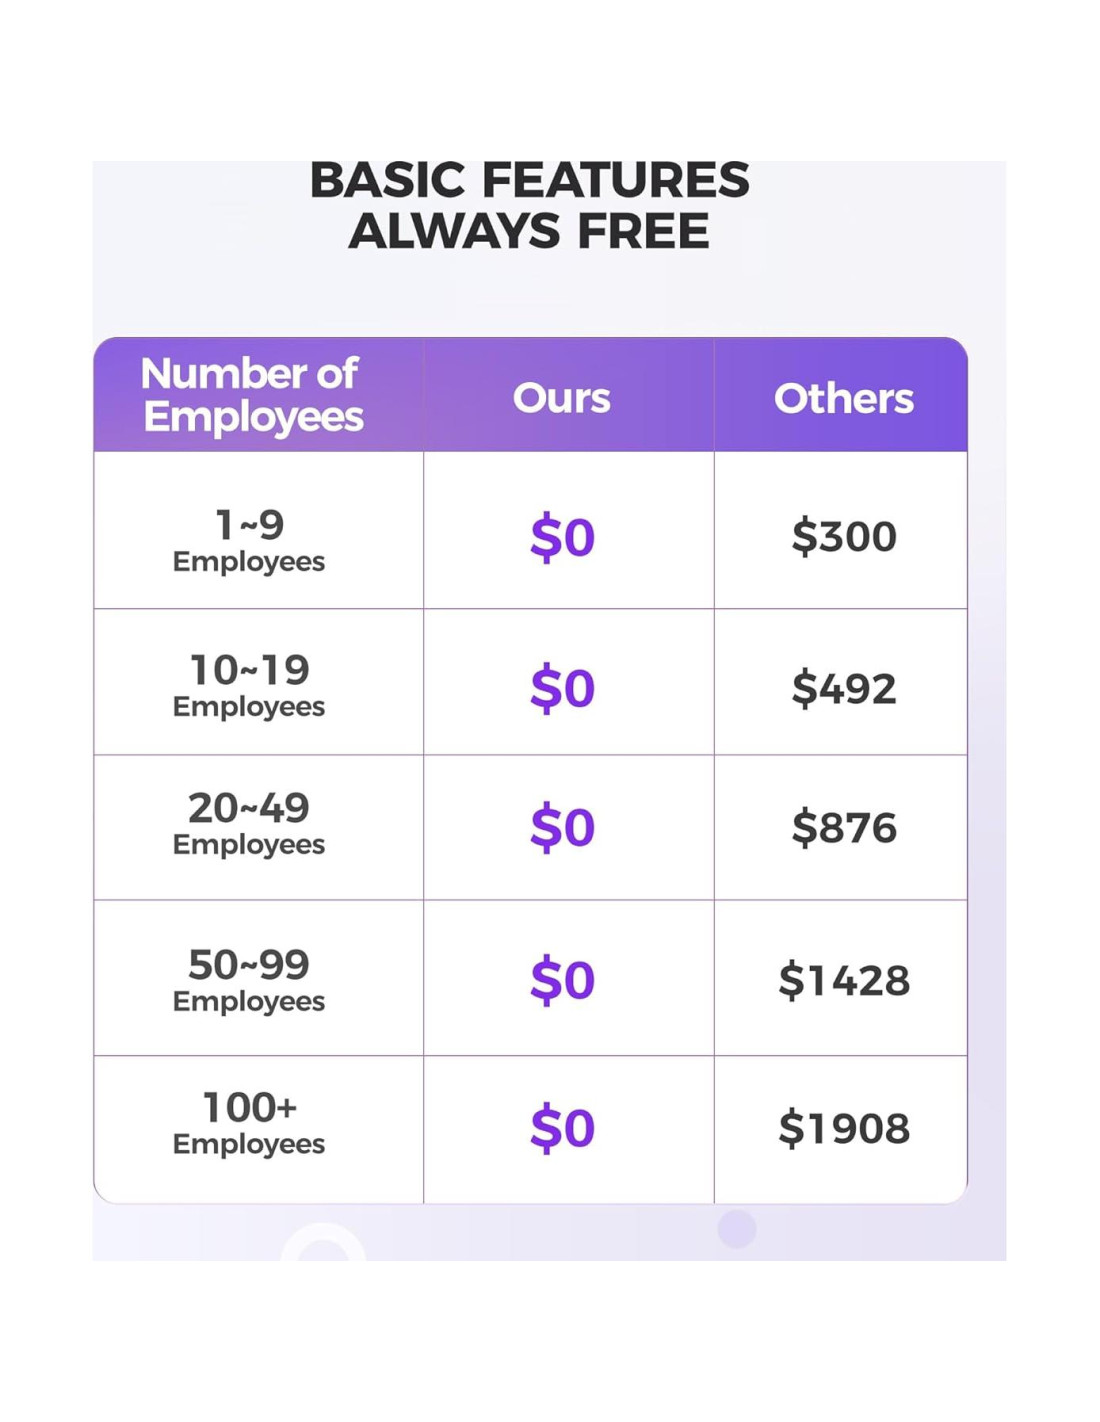
Task: Click the "Ours" column header
Action: tap(562, 398)
